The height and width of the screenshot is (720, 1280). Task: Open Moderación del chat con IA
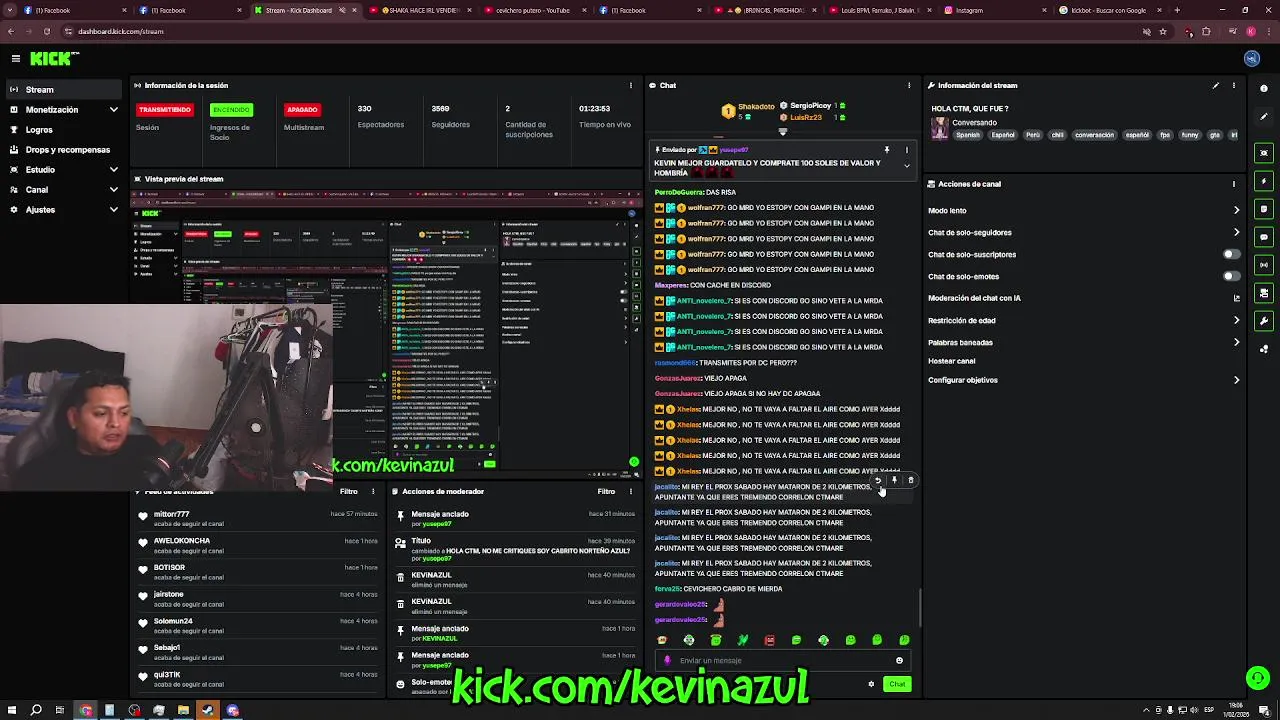tap(1084, 298)
